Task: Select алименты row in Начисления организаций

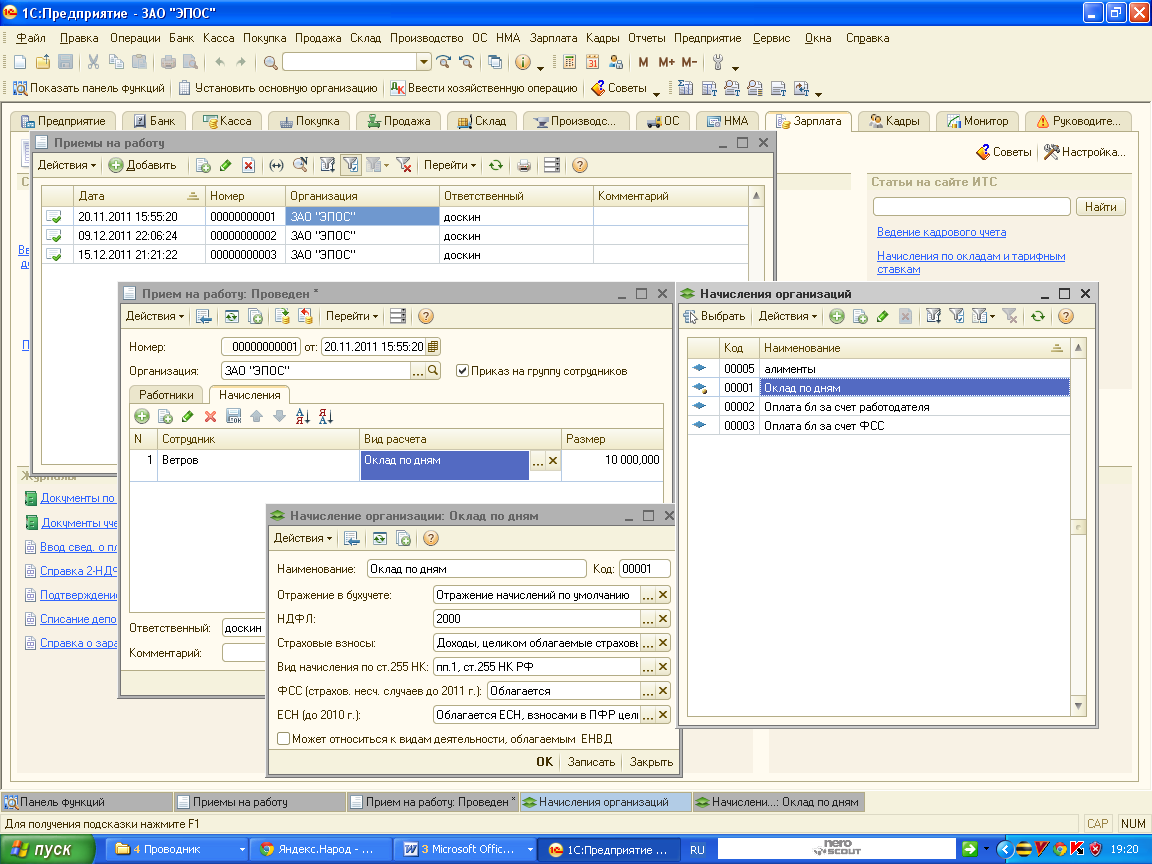Action: 879,369
